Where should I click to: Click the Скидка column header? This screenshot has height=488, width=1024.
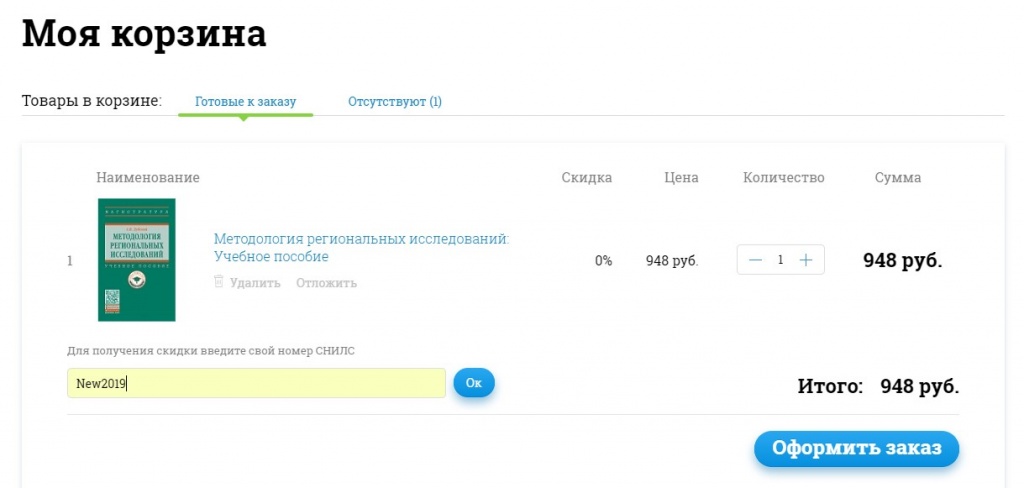pyautogui.click(x=586, y=178)
